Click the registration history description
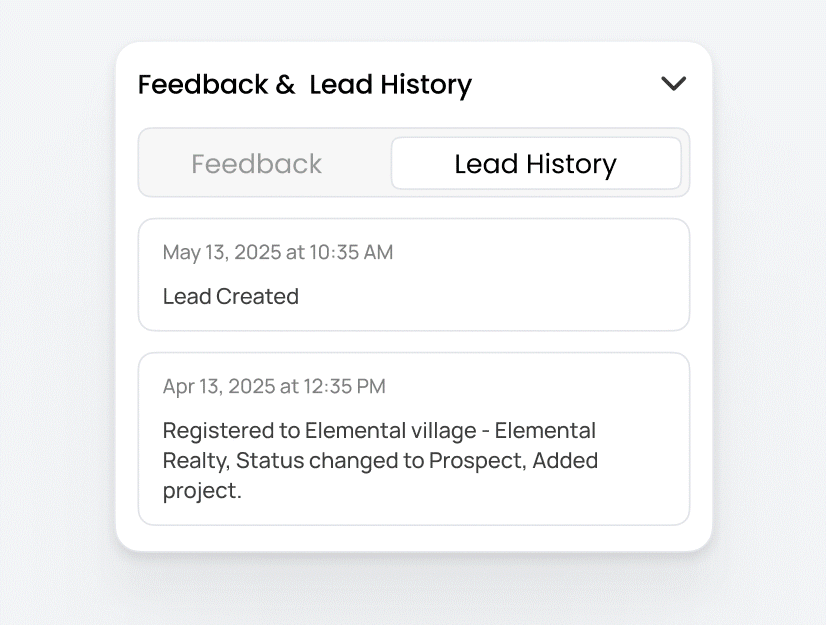The width and height of the screenshot is (826, 625). pos(380,460)
